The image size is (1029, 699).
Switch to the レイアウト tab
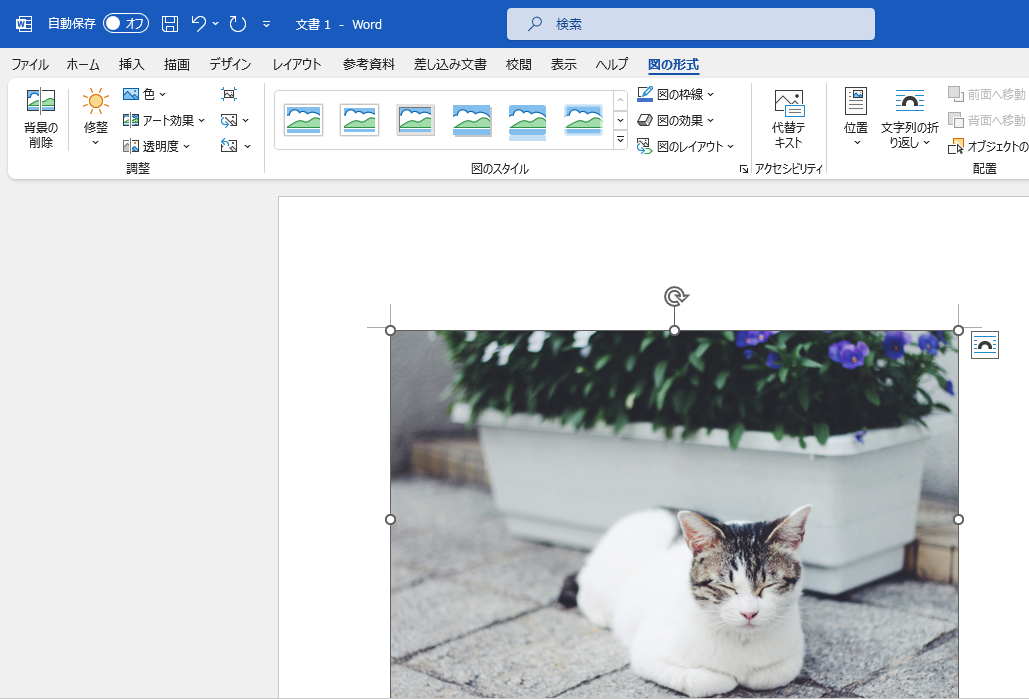[x=297, y=64]
